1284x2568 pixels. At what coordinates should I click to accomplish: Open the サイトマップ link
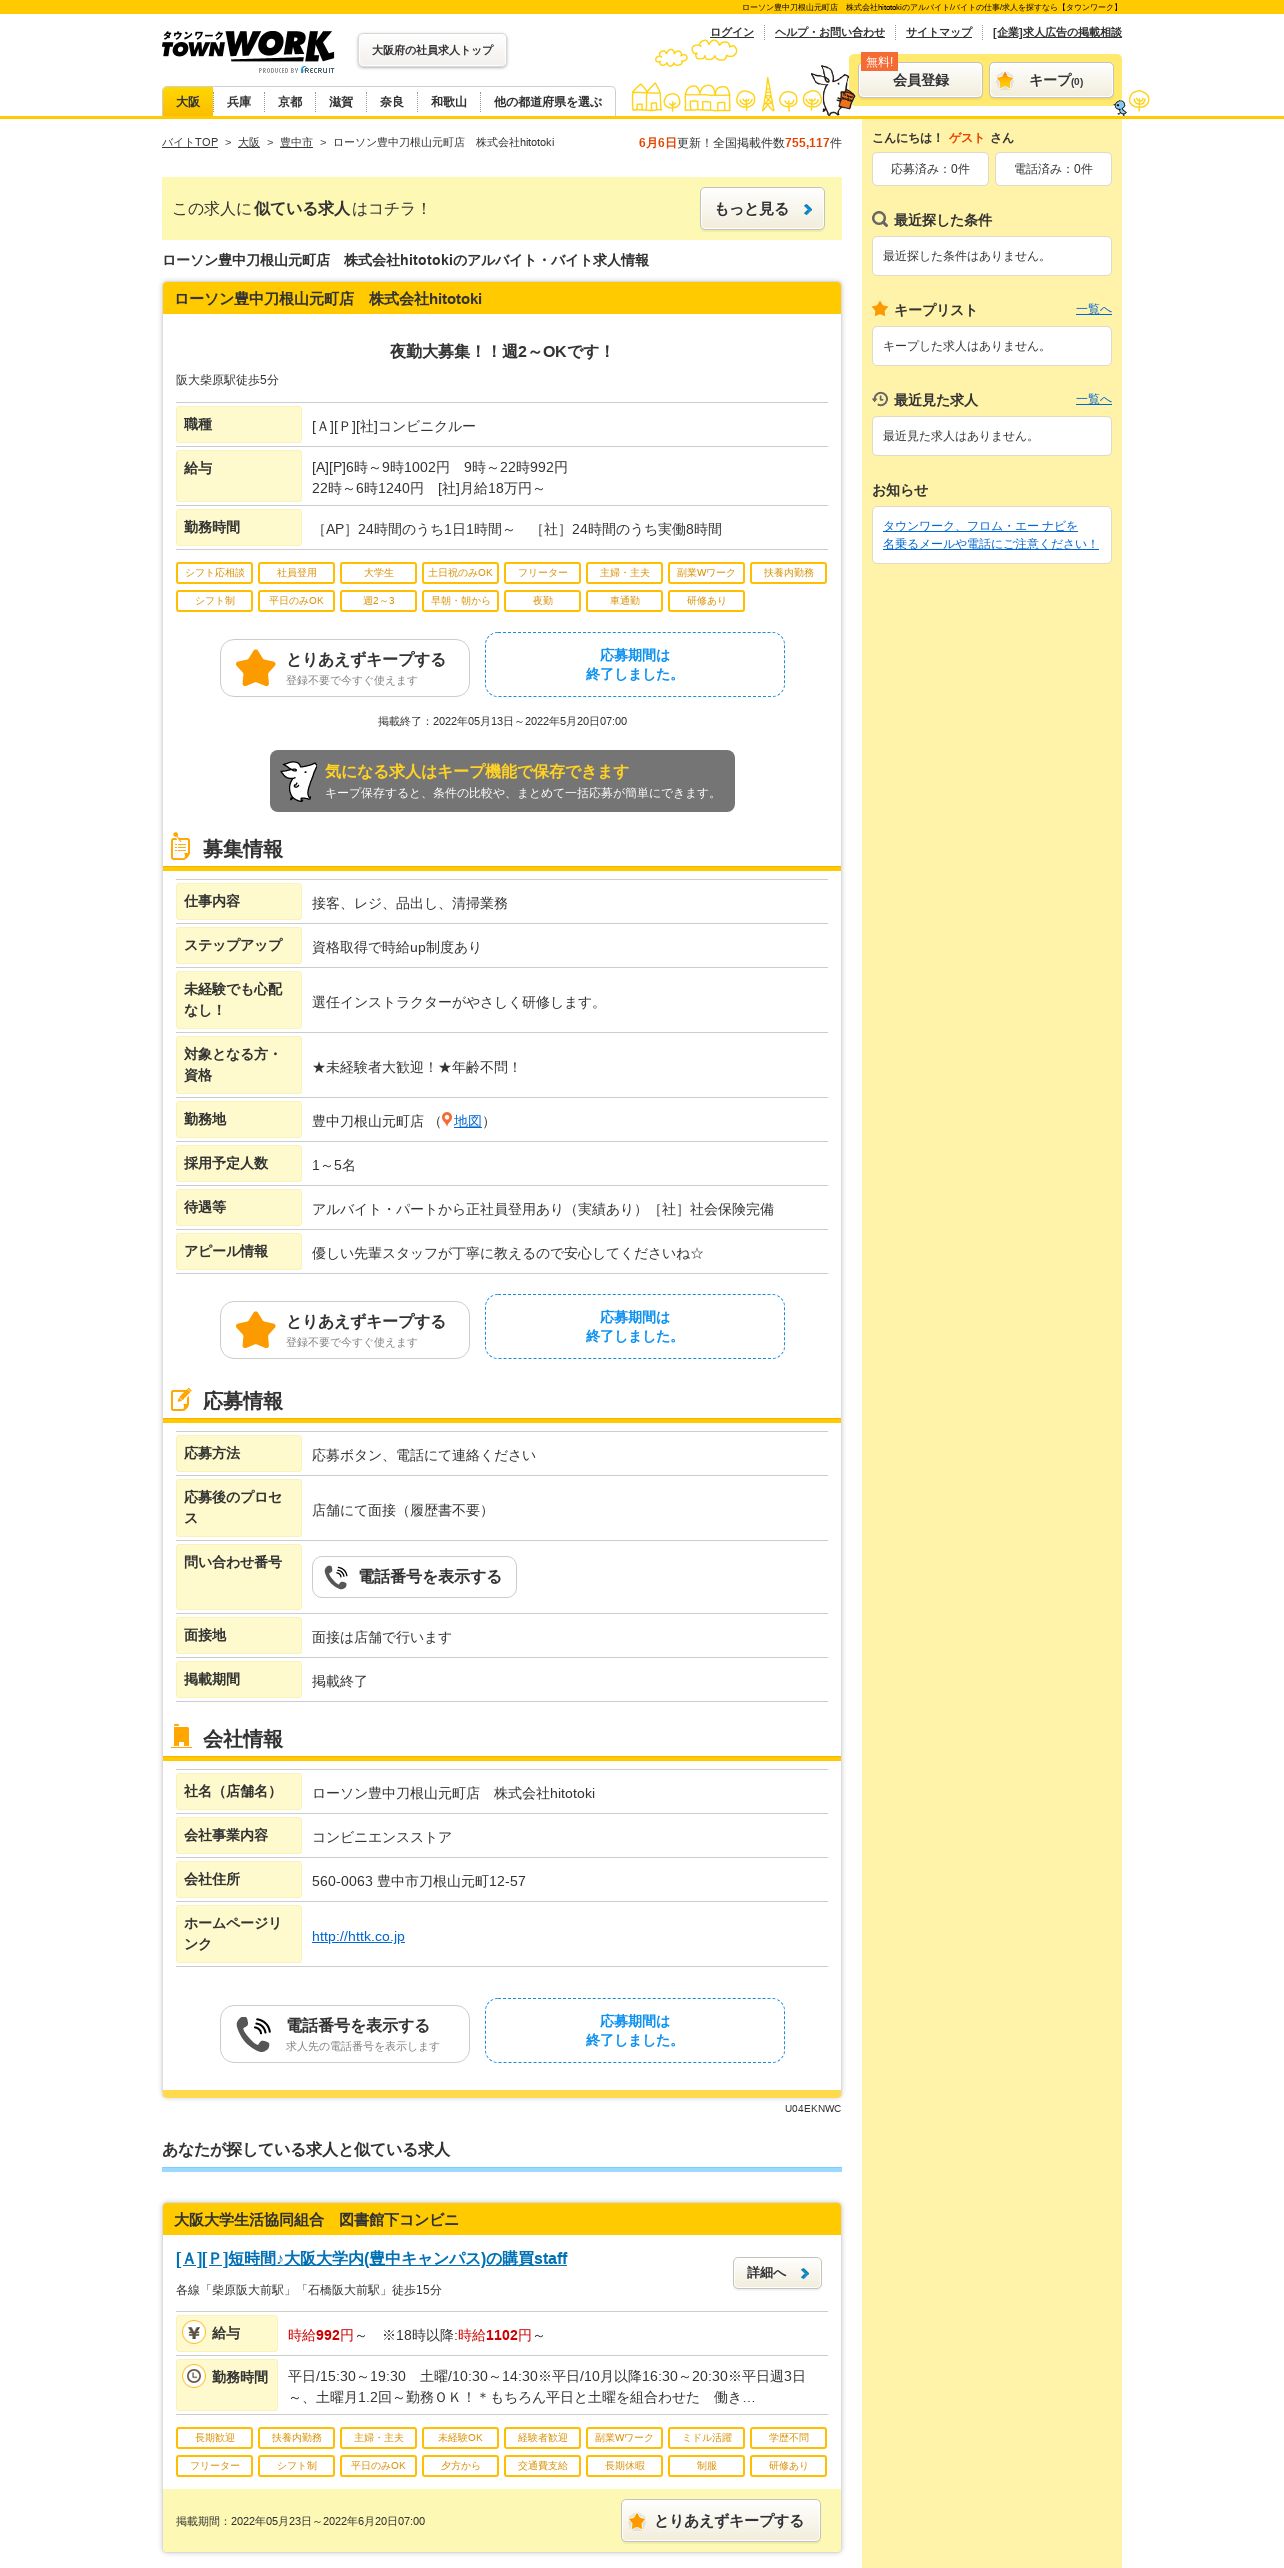(939, 32)
